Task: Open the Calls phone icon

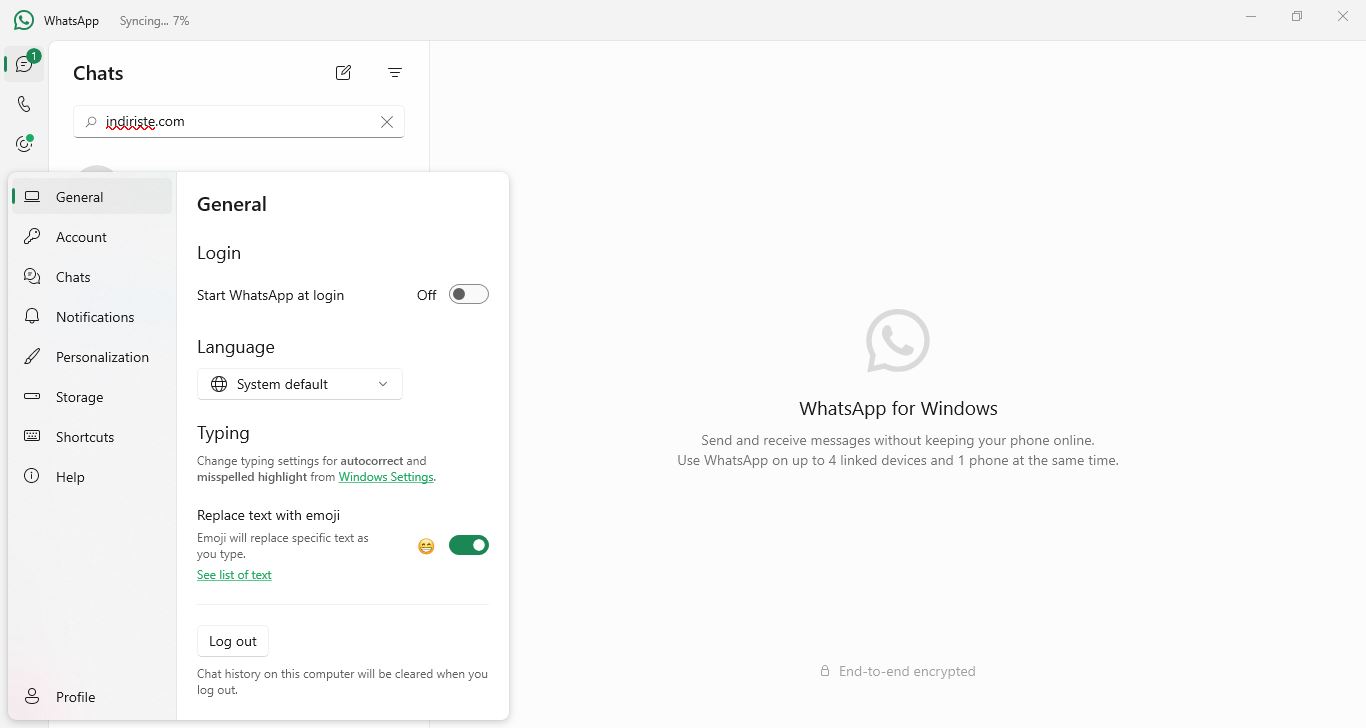Action: click(24, 104)
